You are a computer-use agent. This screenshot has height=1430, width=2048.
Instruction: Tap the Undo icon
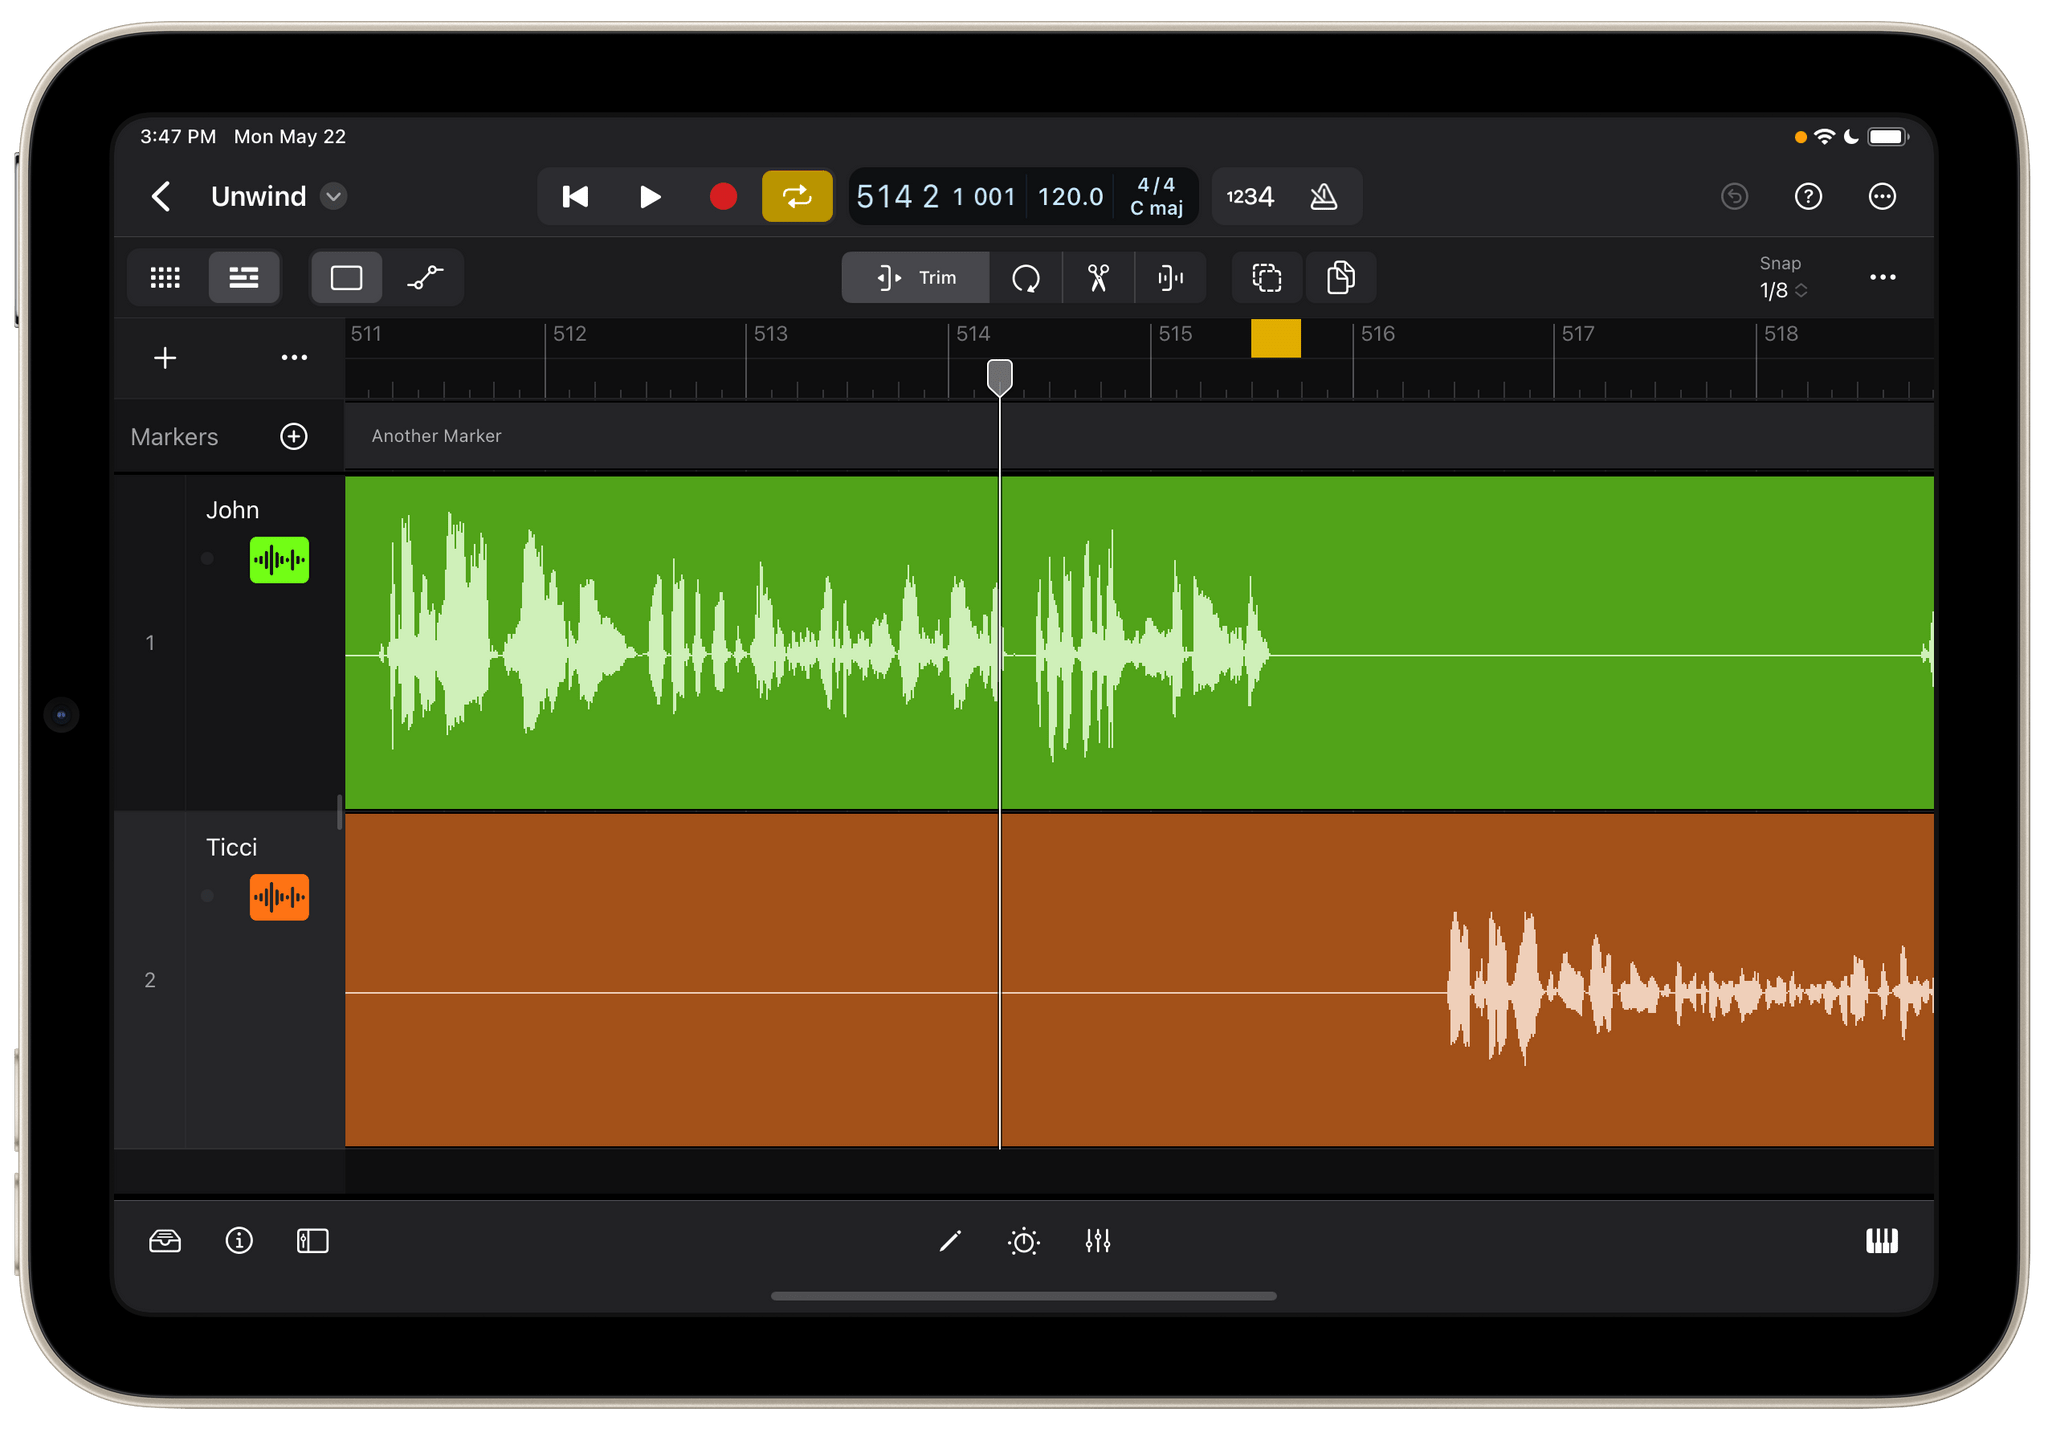tap(1734, 196)
